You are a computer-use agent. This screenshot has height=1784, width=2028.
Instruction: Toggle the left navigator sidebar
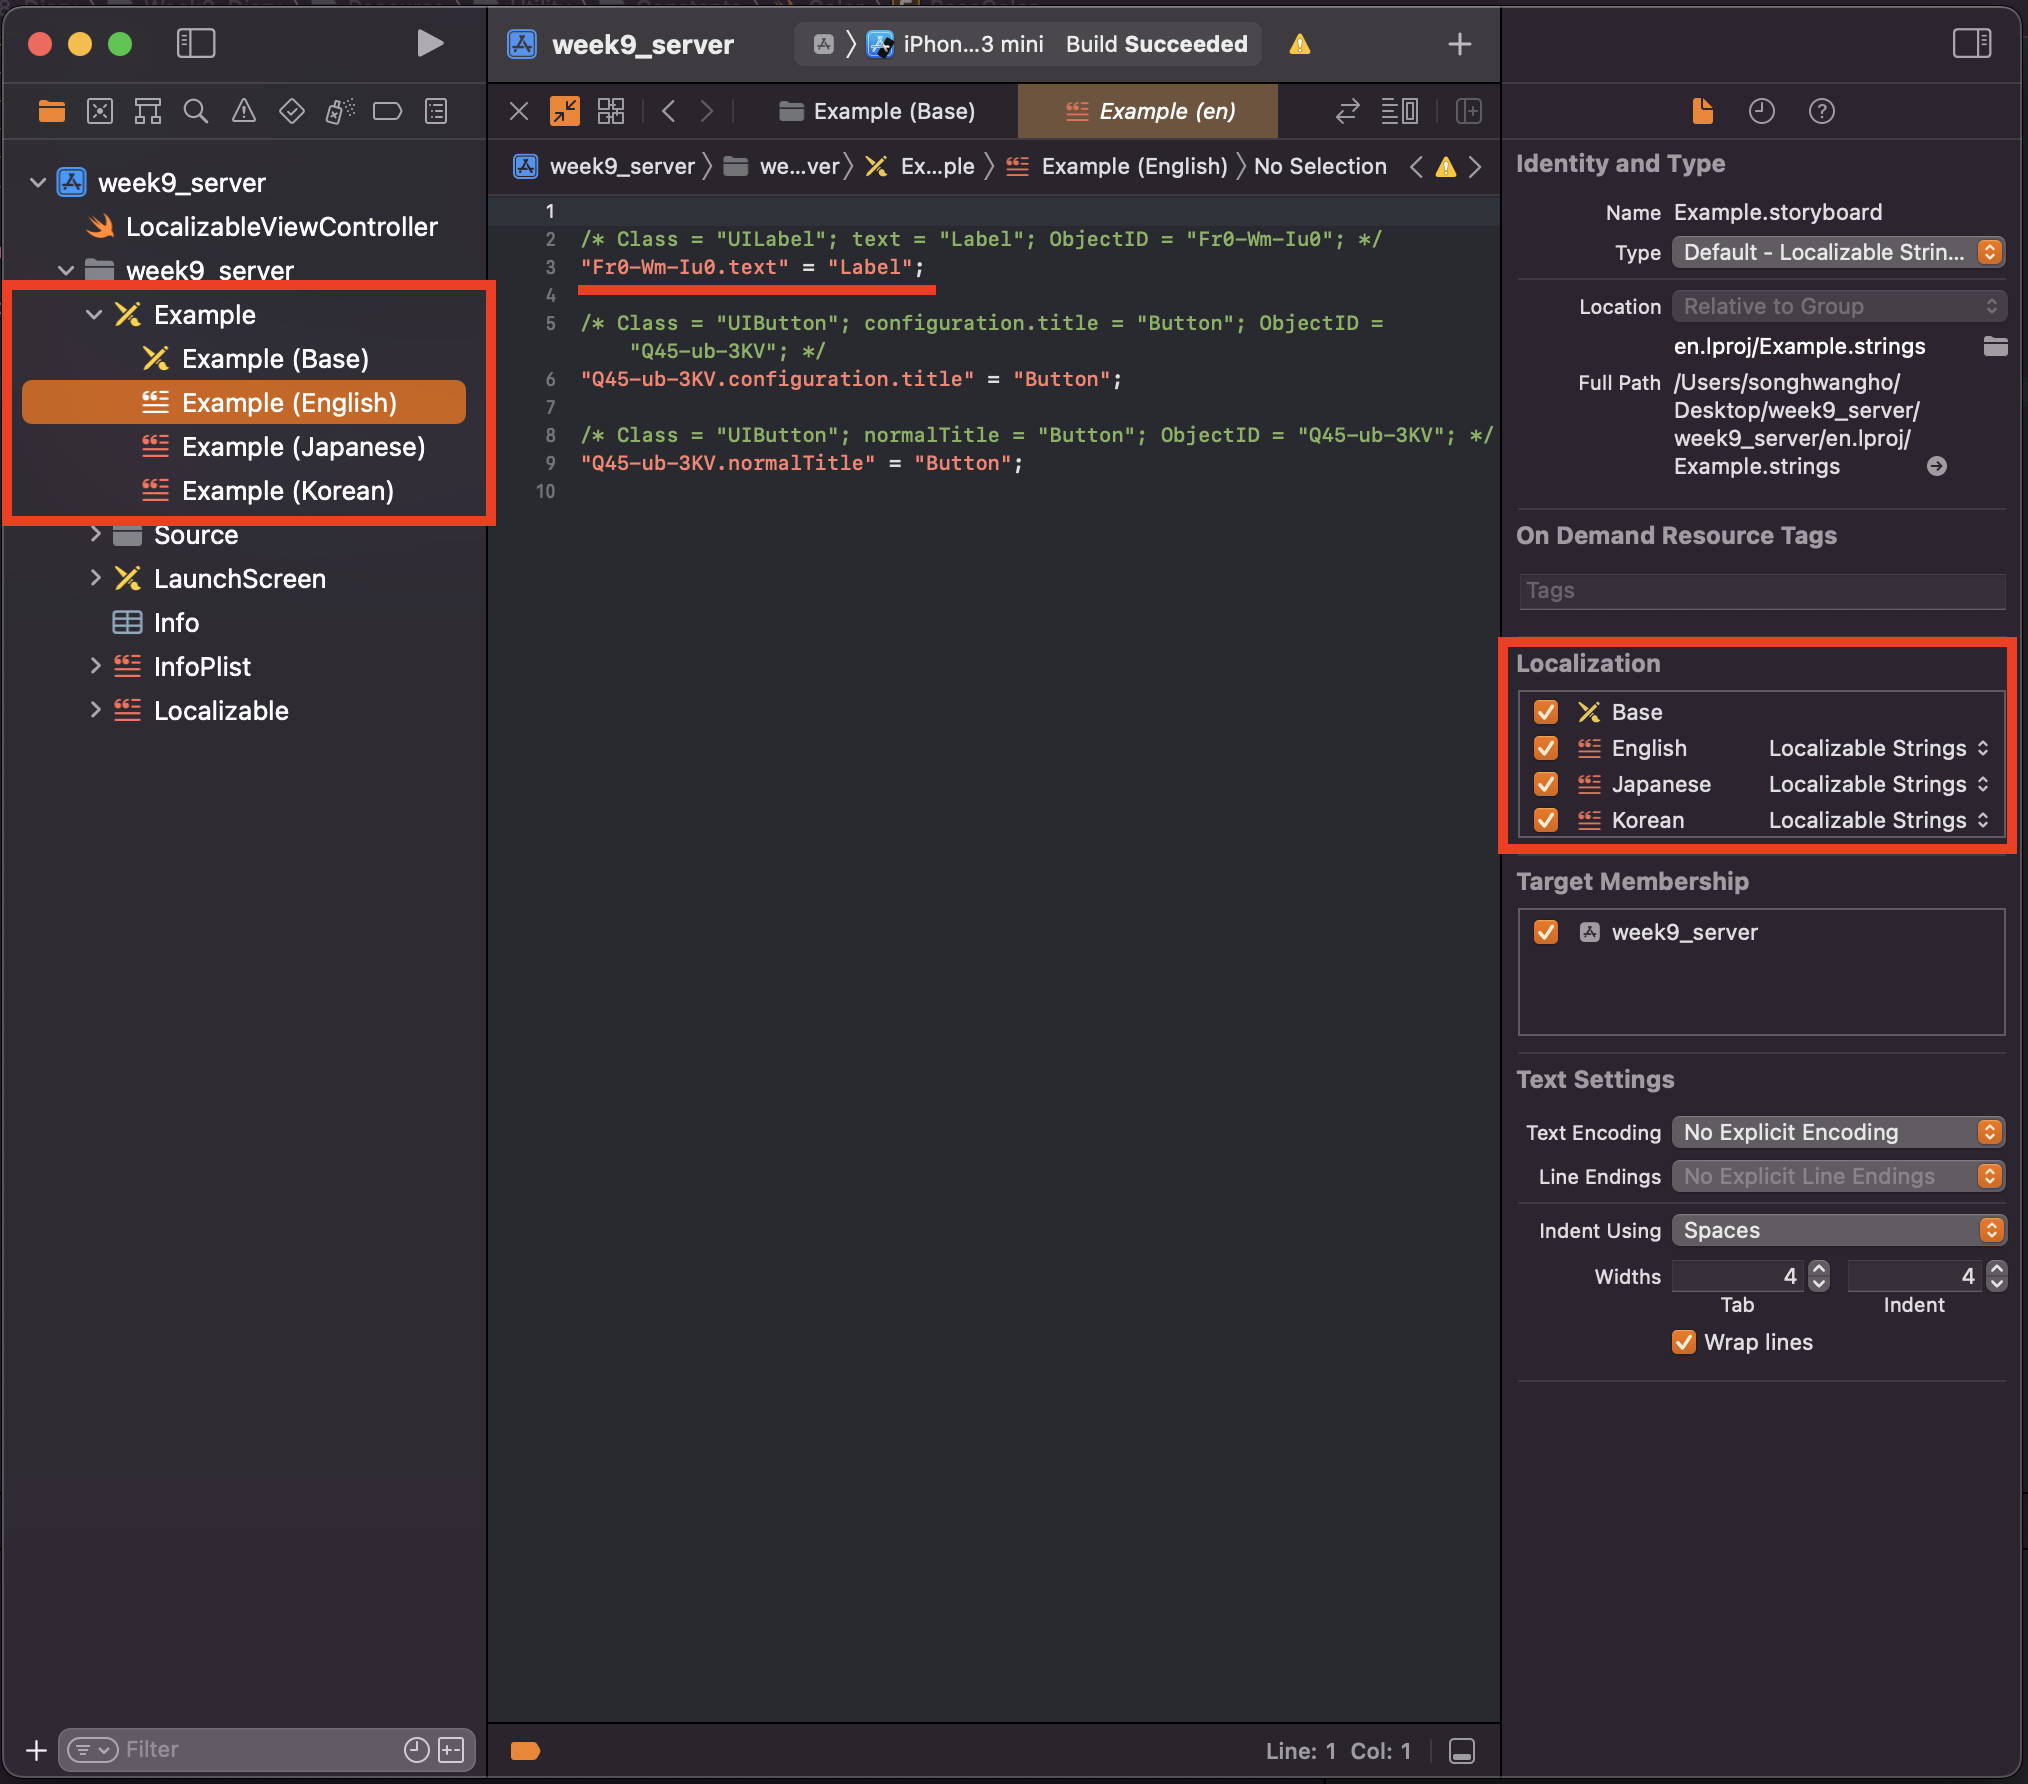click(196, 43)
